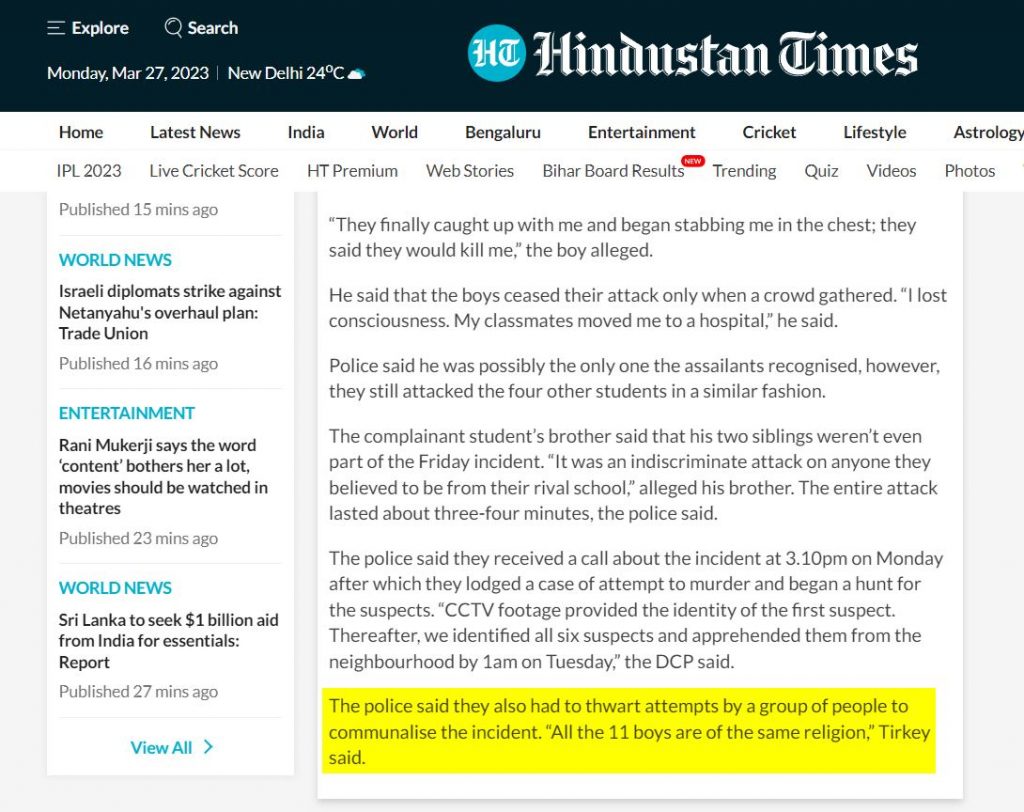Click the Search label

212,28
